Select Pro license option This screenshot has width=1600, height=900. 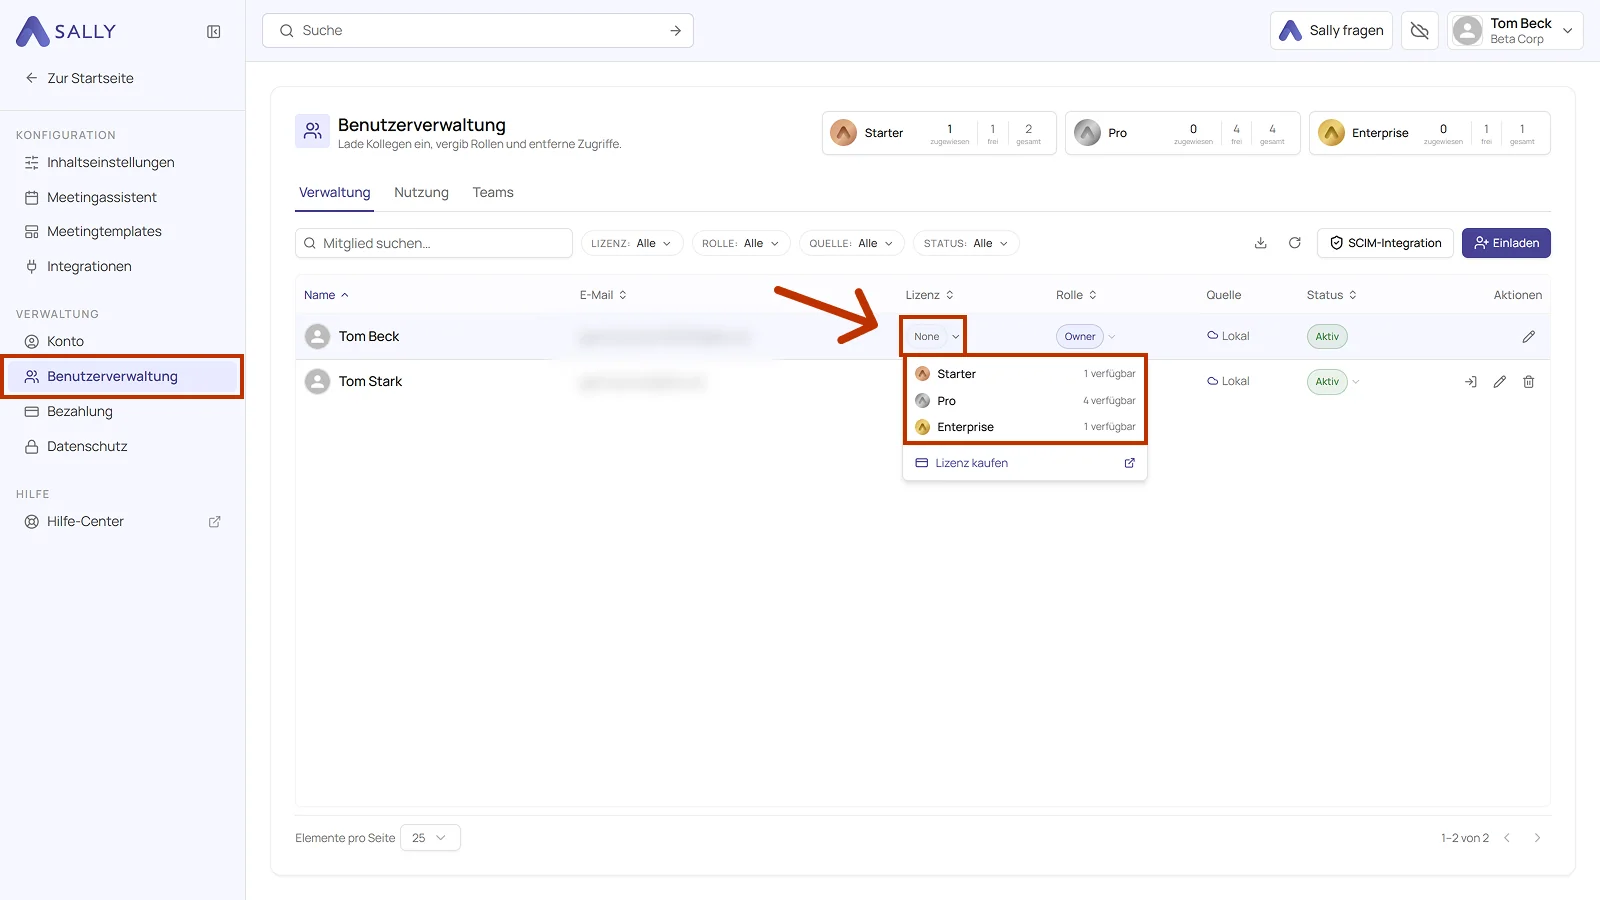coord(1025,401)
